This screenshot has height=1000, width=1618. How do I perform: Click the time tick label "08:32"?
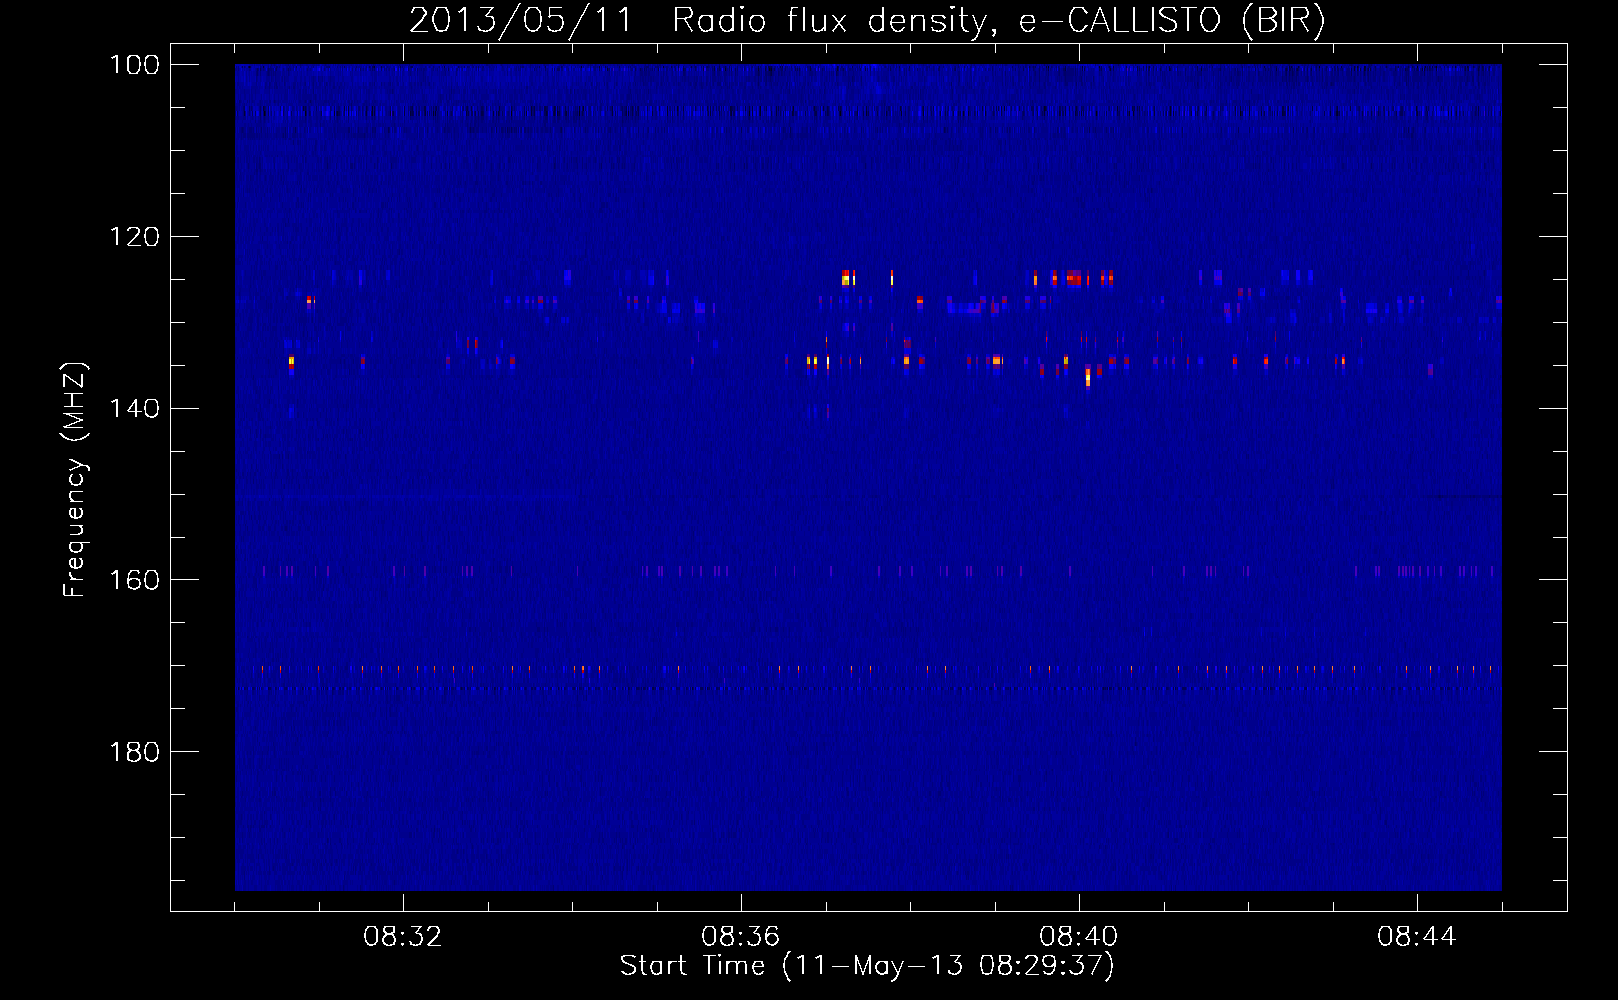[403, 937]
